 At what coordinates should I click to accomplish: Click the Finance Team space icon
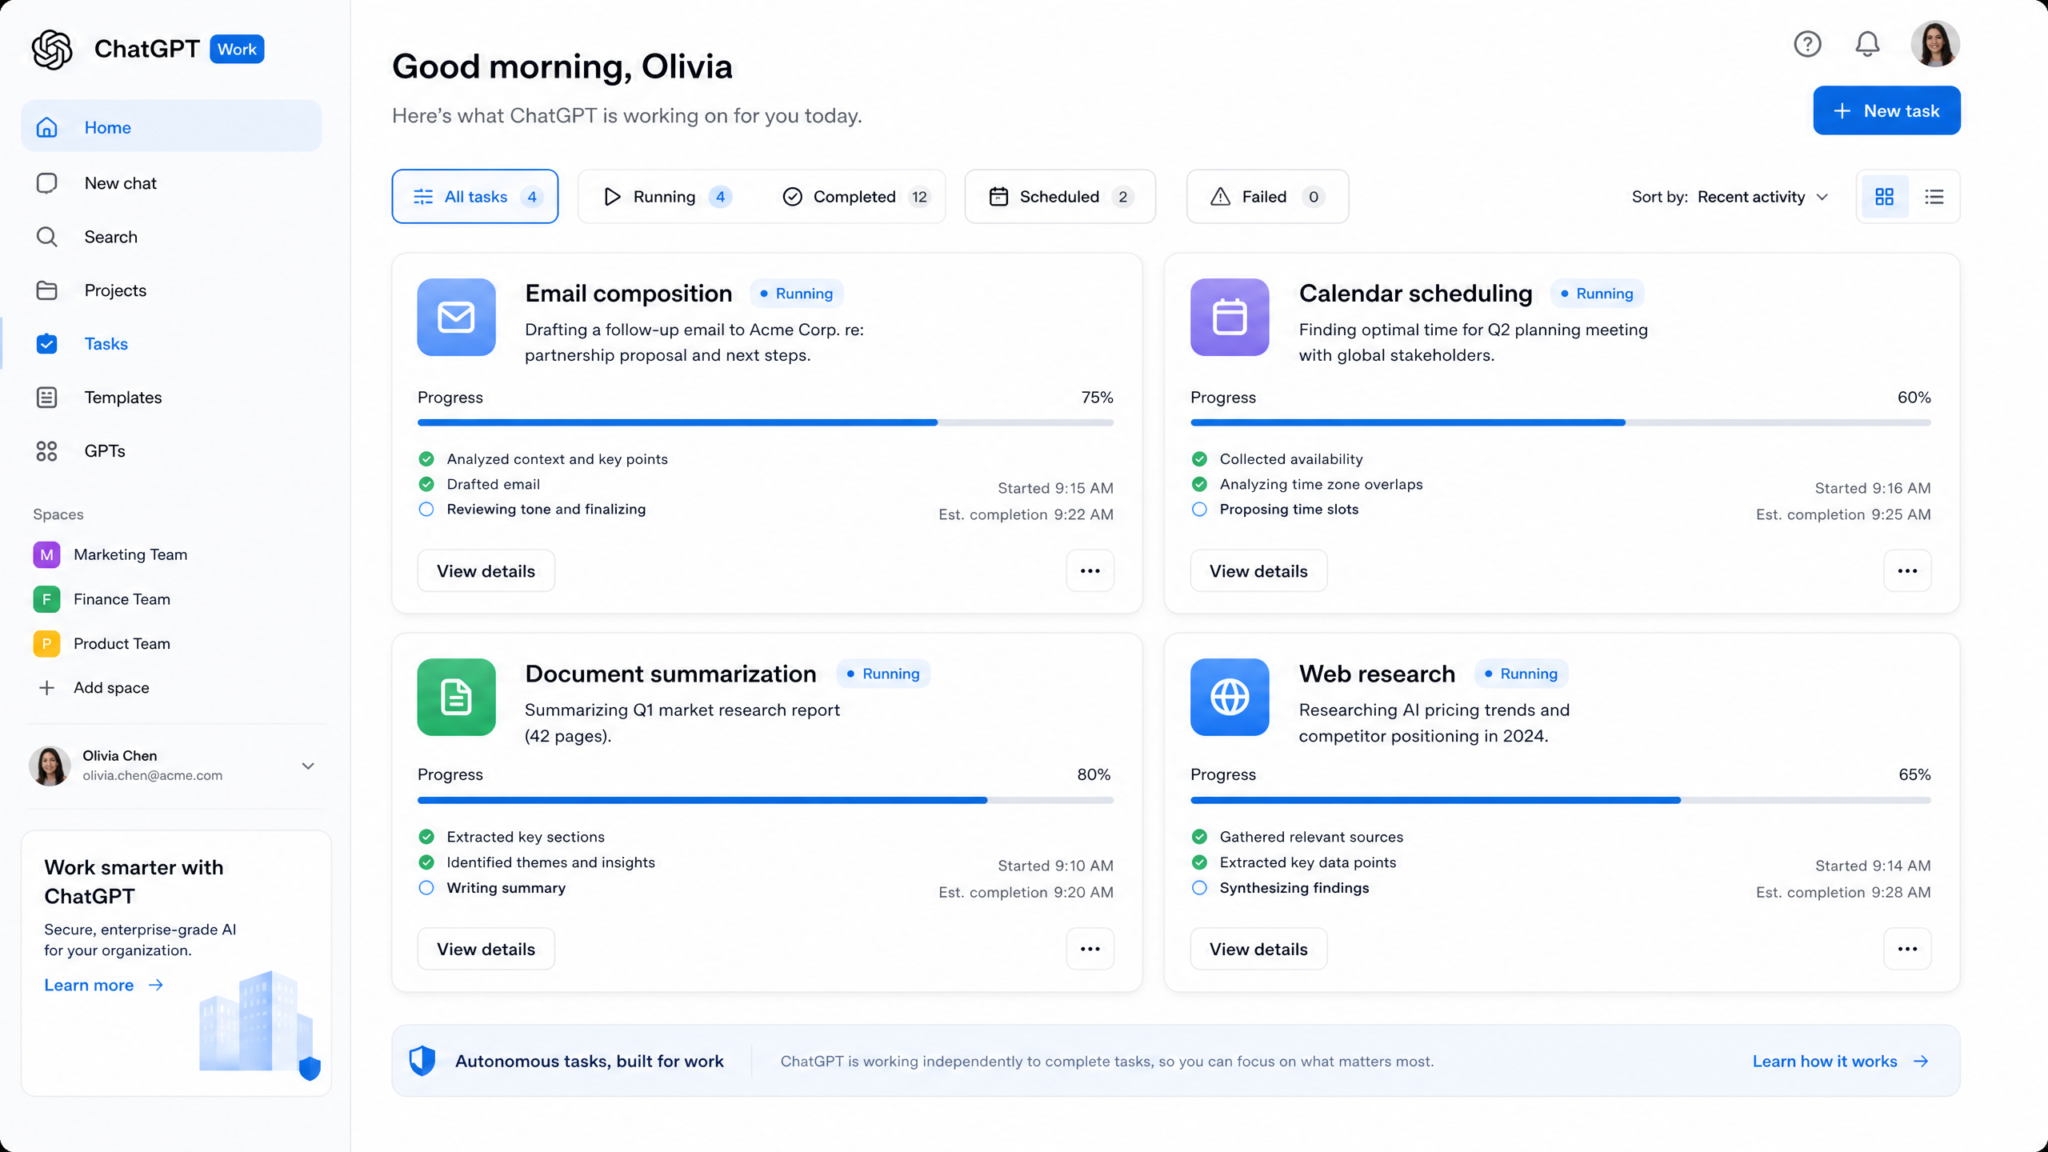tap(46, 599)
